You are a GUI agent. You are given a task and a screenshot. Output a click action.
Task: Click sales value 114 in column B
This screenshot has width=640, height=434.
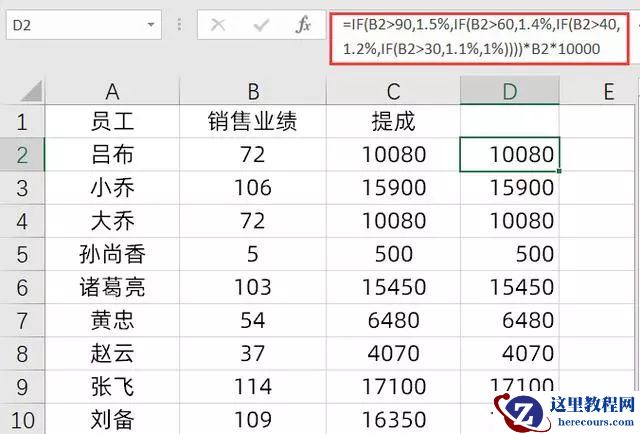pyautogui.click(x=253, y=387)
